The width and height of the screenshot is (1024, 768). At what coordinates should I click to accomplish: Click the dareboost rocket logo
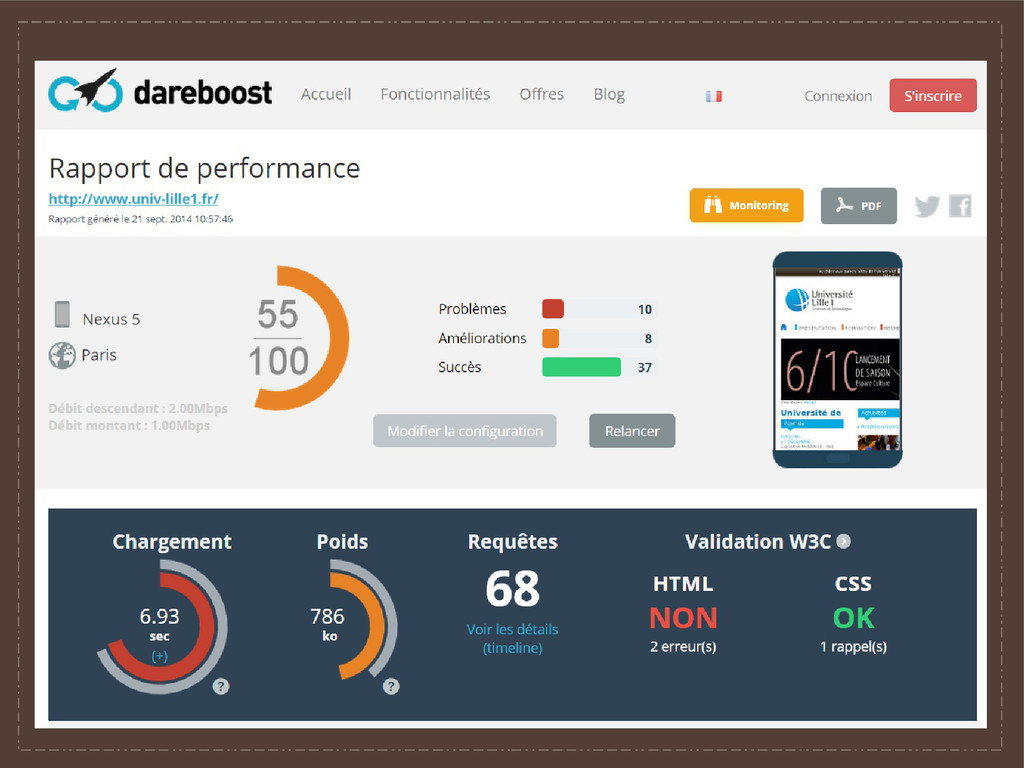click(x=160, y=91)
